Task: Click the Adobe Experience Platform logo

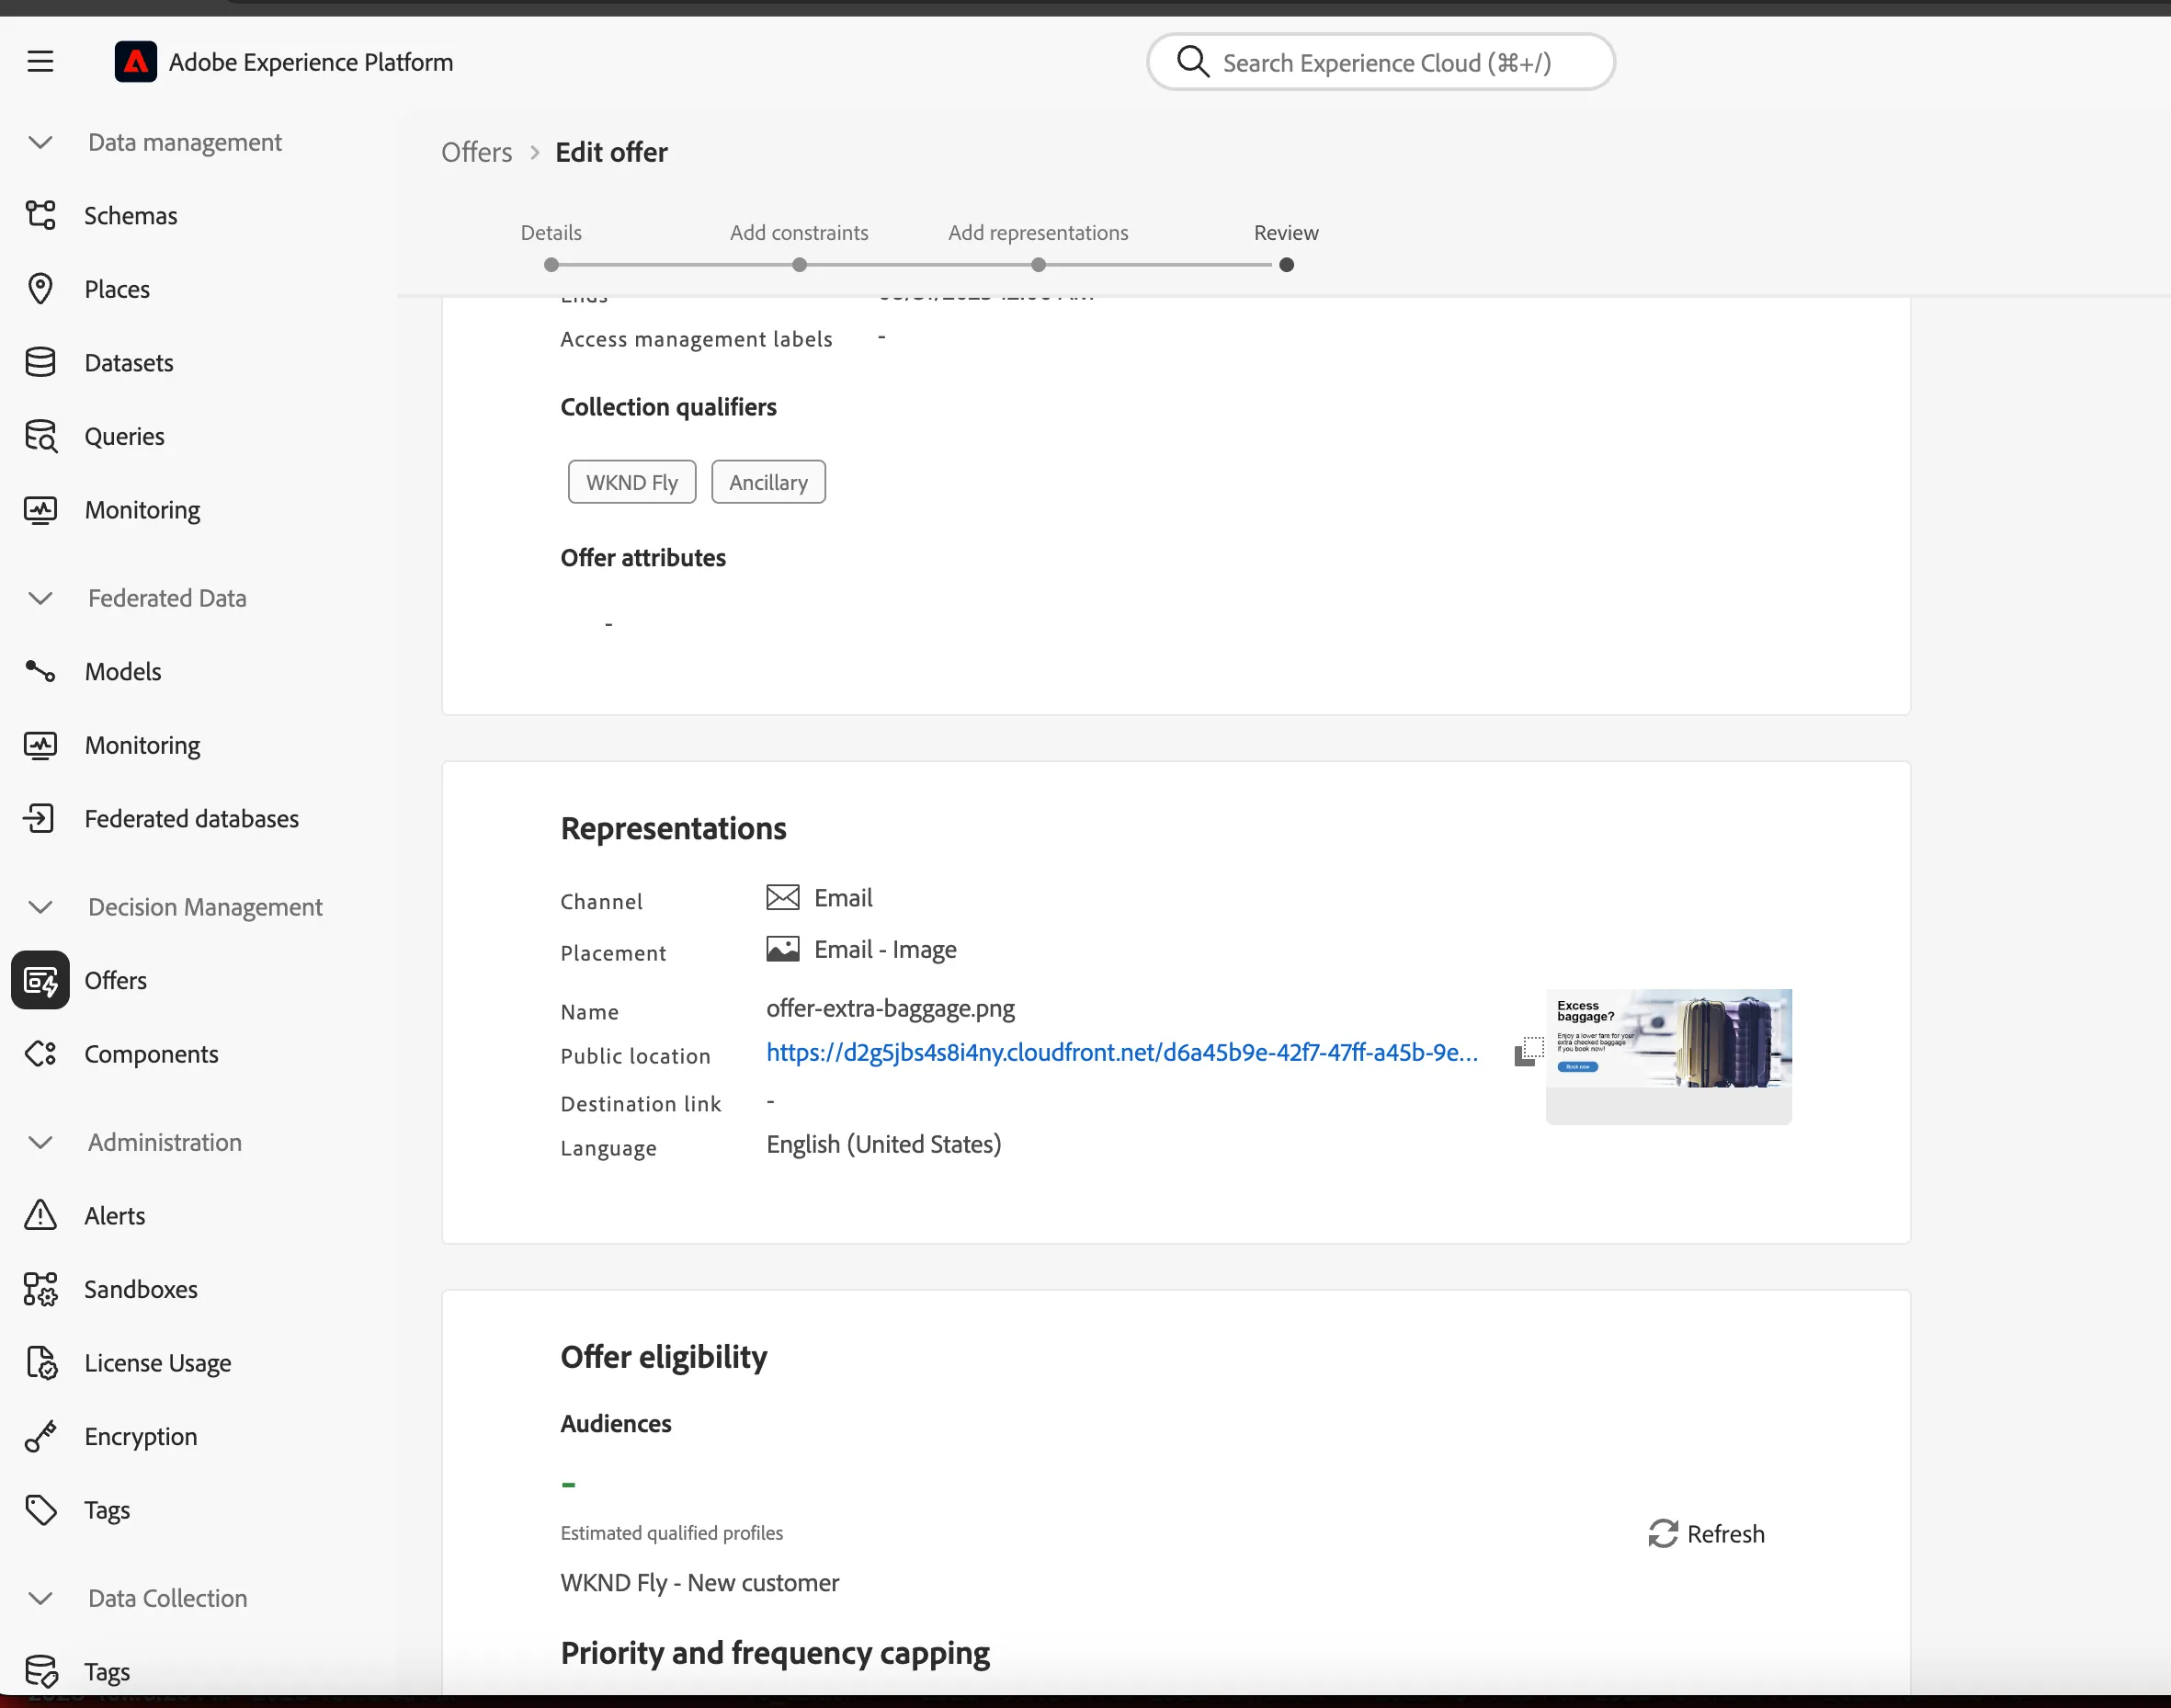Action: click(135, 62)
